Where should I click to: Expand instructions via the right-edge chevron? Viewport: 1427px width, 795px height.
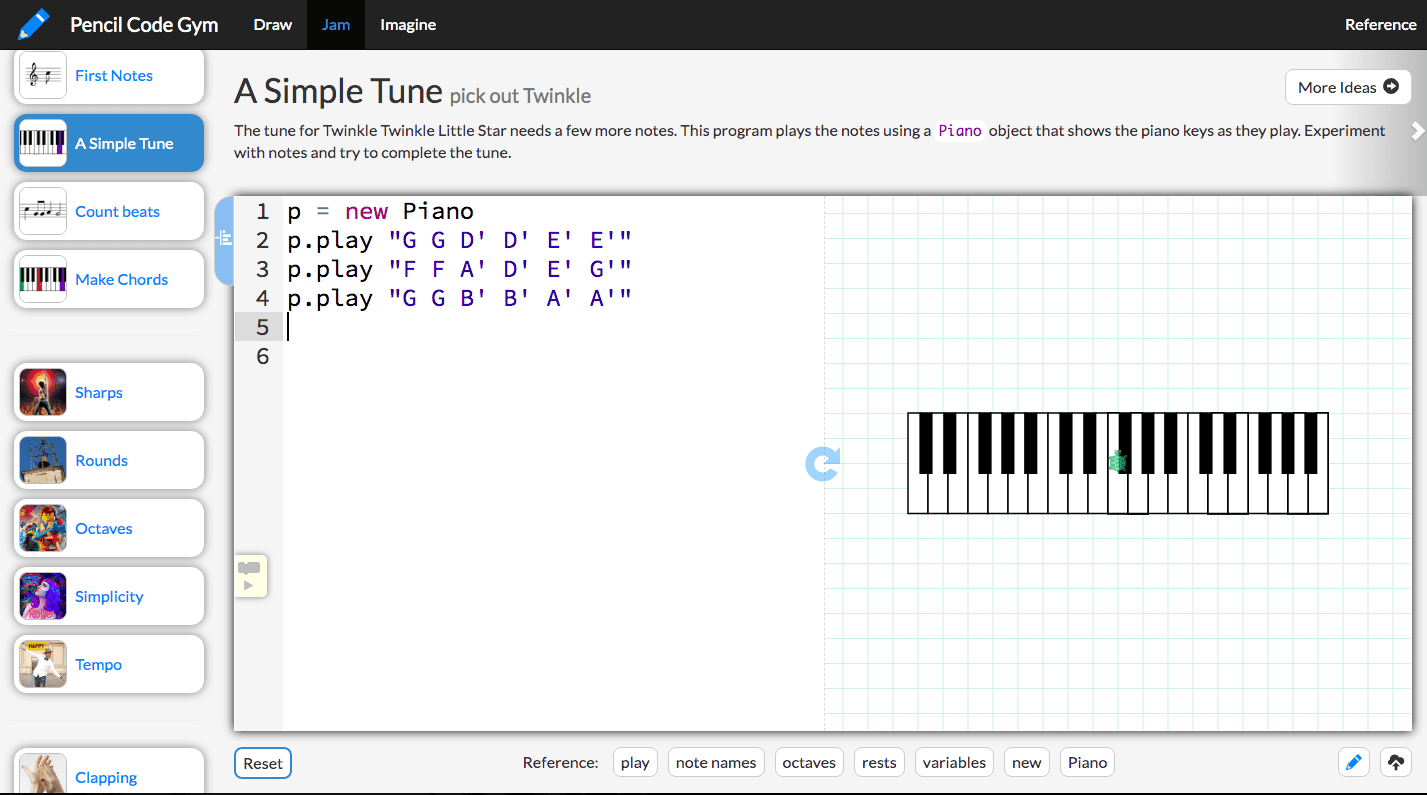(x=1417, y=130)
